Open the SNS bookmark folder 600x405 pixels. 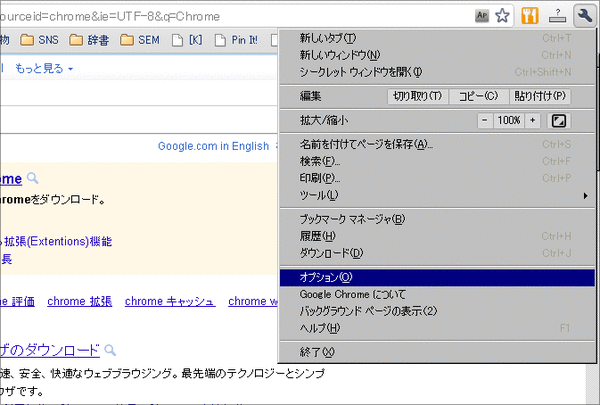[x=39, y=40]
